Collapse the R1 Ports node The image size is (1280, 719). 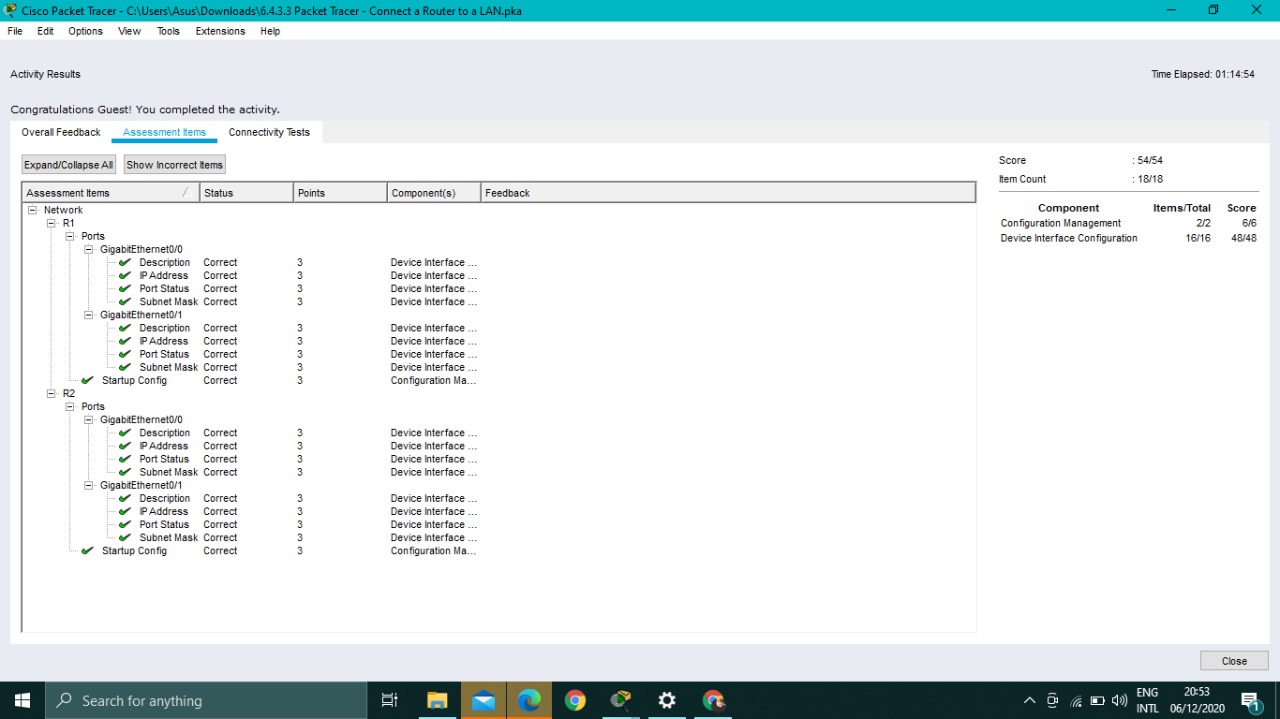(x=70, y=236)
